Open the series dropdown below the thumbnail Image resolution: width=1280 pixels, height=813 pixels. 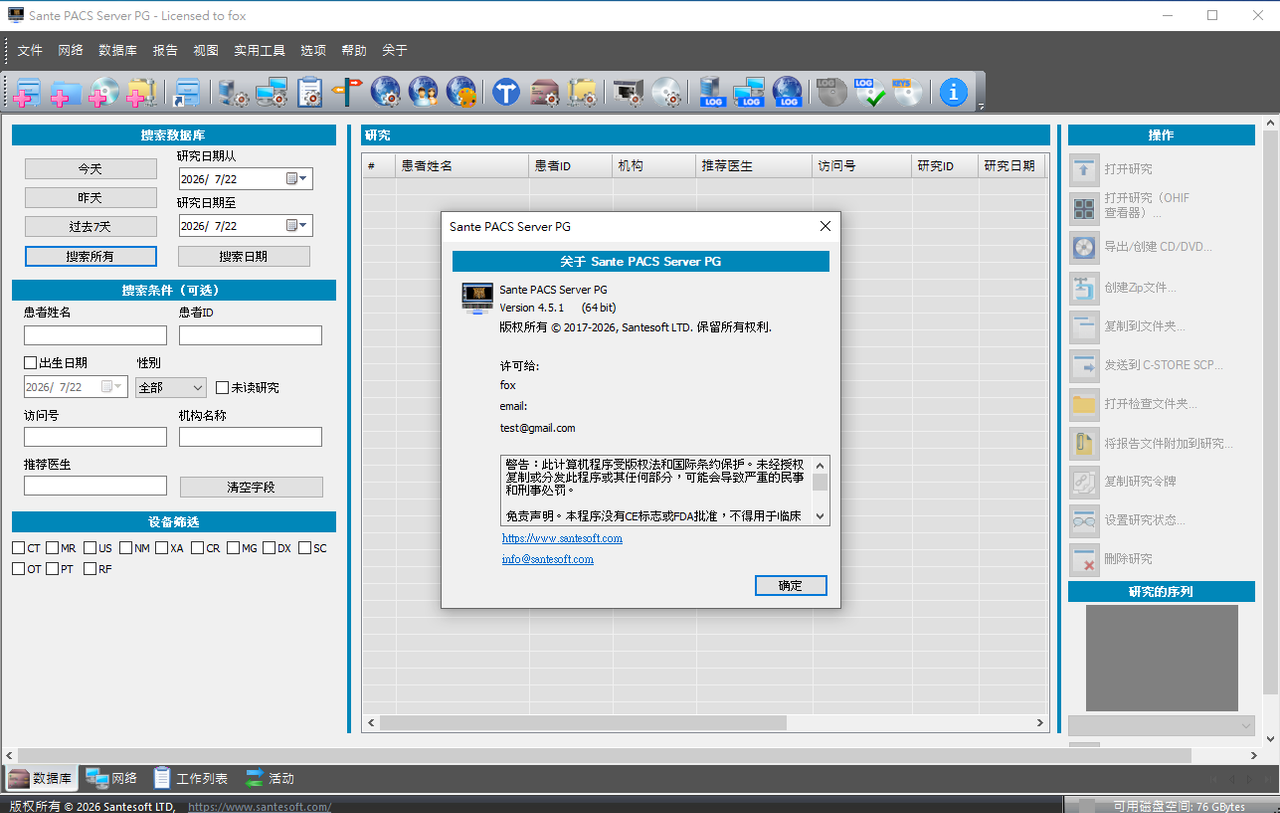(x=1161, y=726)
